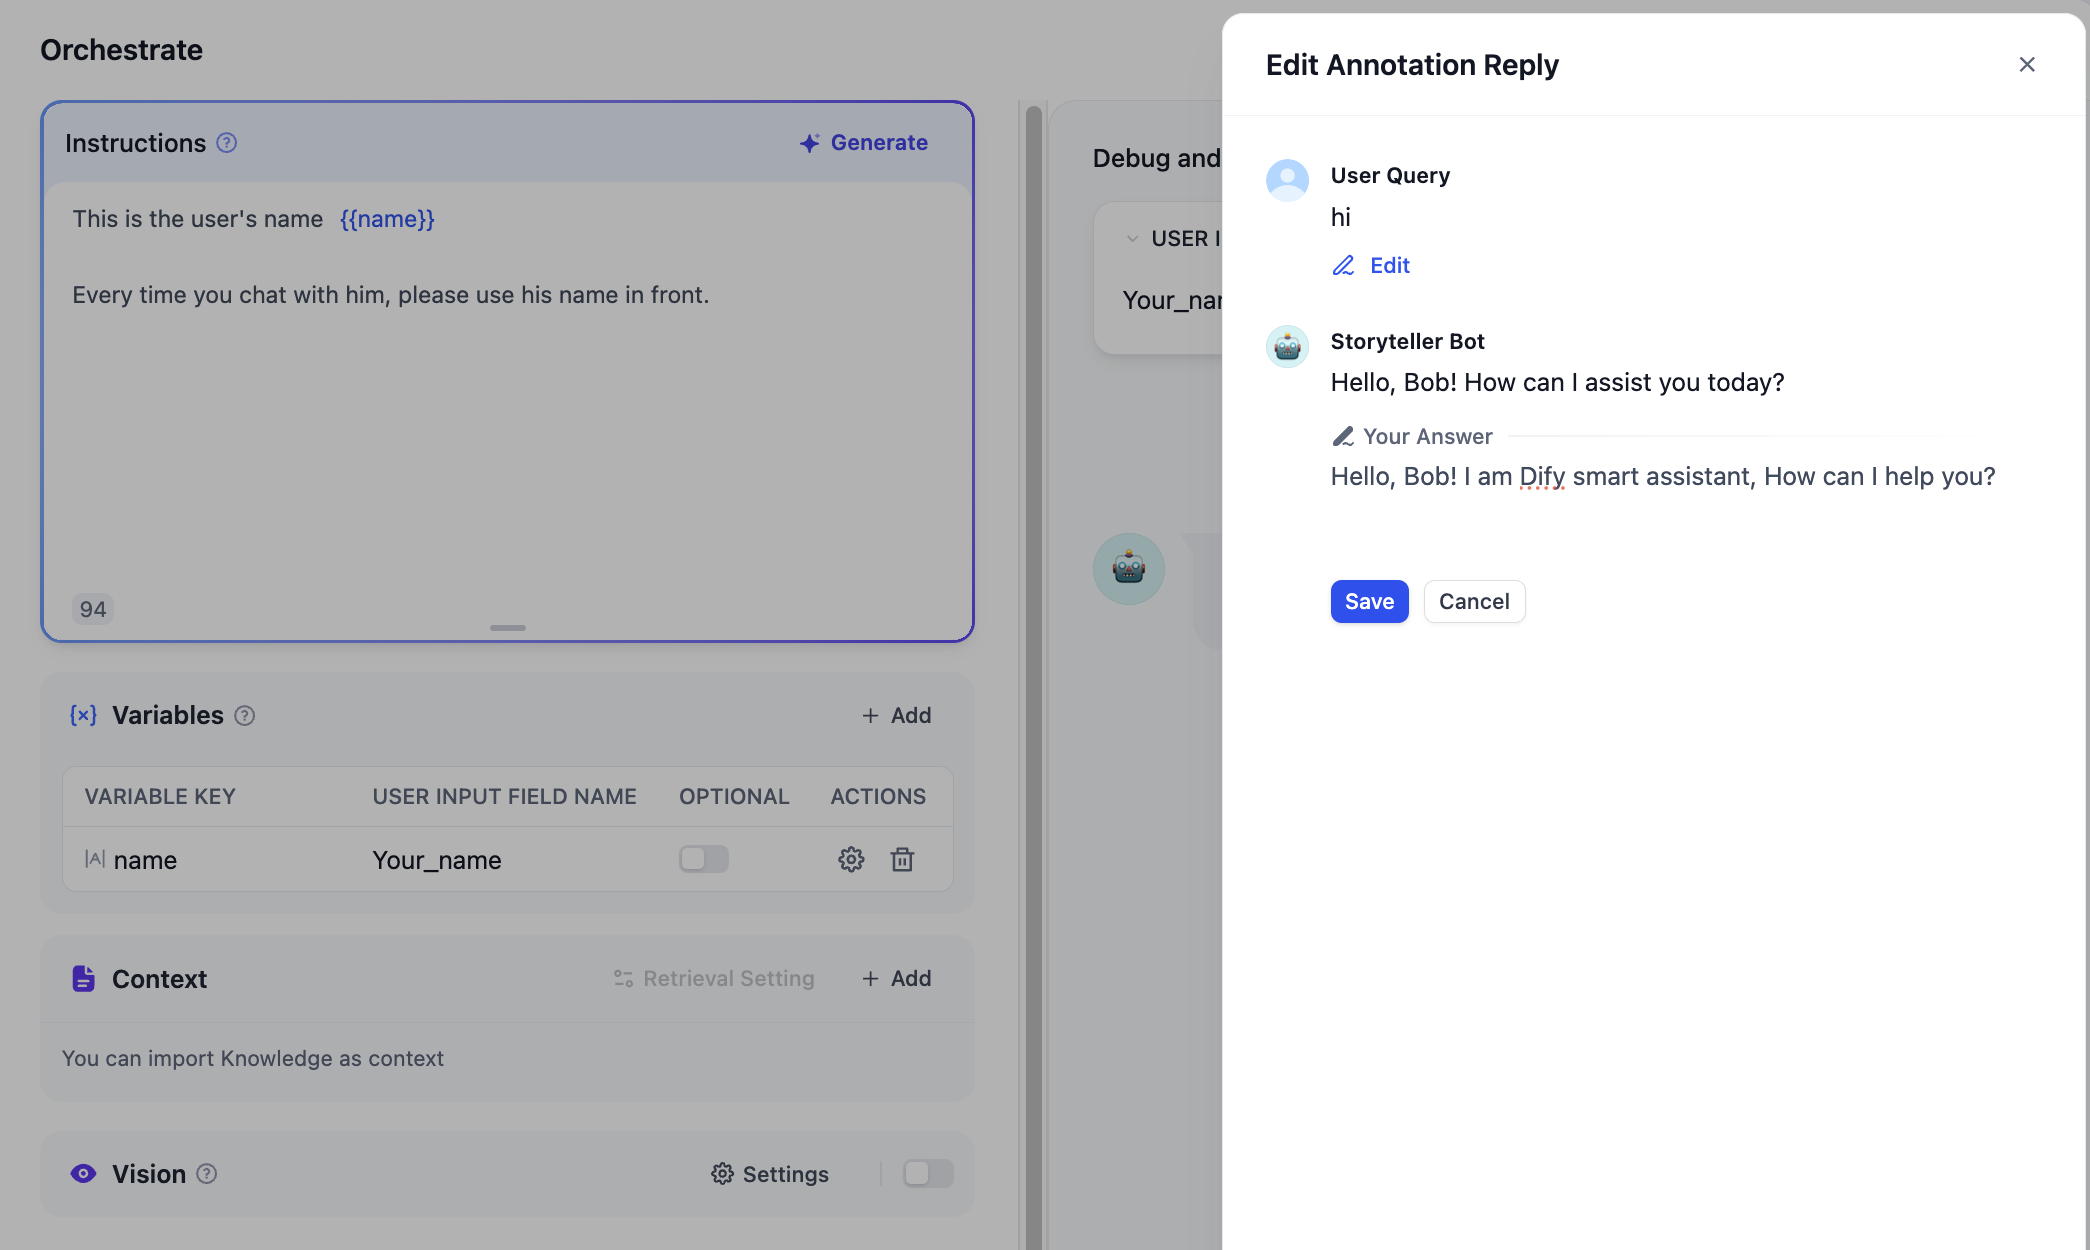Click the Vision help question mark icon
Viewport: 2090px width, 1250px height.
[207, 1174]
